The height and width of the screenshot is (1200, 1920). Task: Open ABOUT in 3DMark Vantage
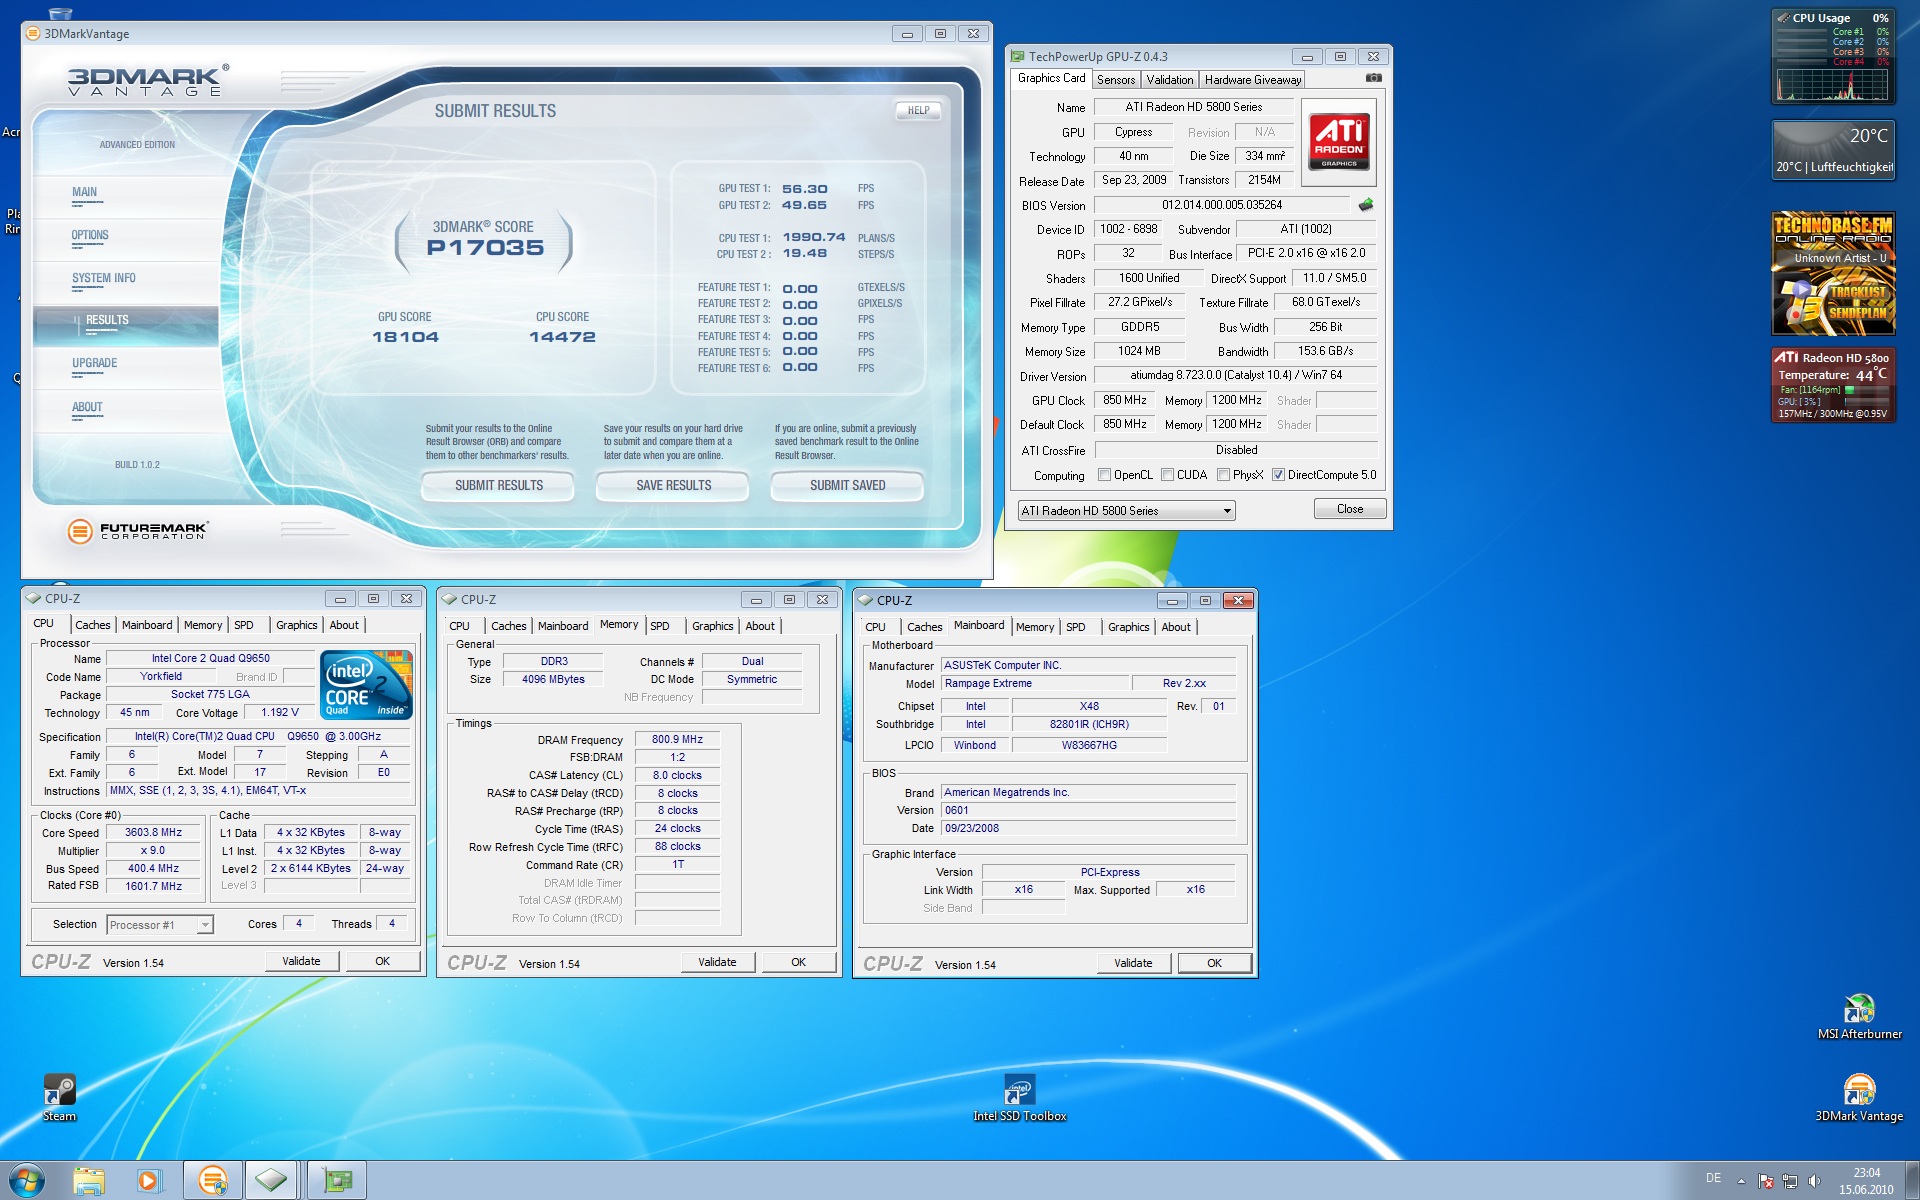click(x=87, y=408)
